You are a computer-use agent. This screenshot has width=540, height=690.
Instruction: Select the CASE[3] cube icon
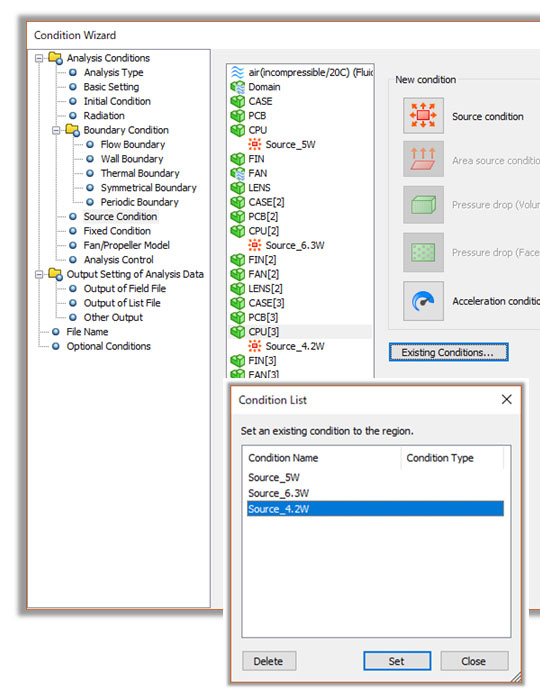click(238, 303)
